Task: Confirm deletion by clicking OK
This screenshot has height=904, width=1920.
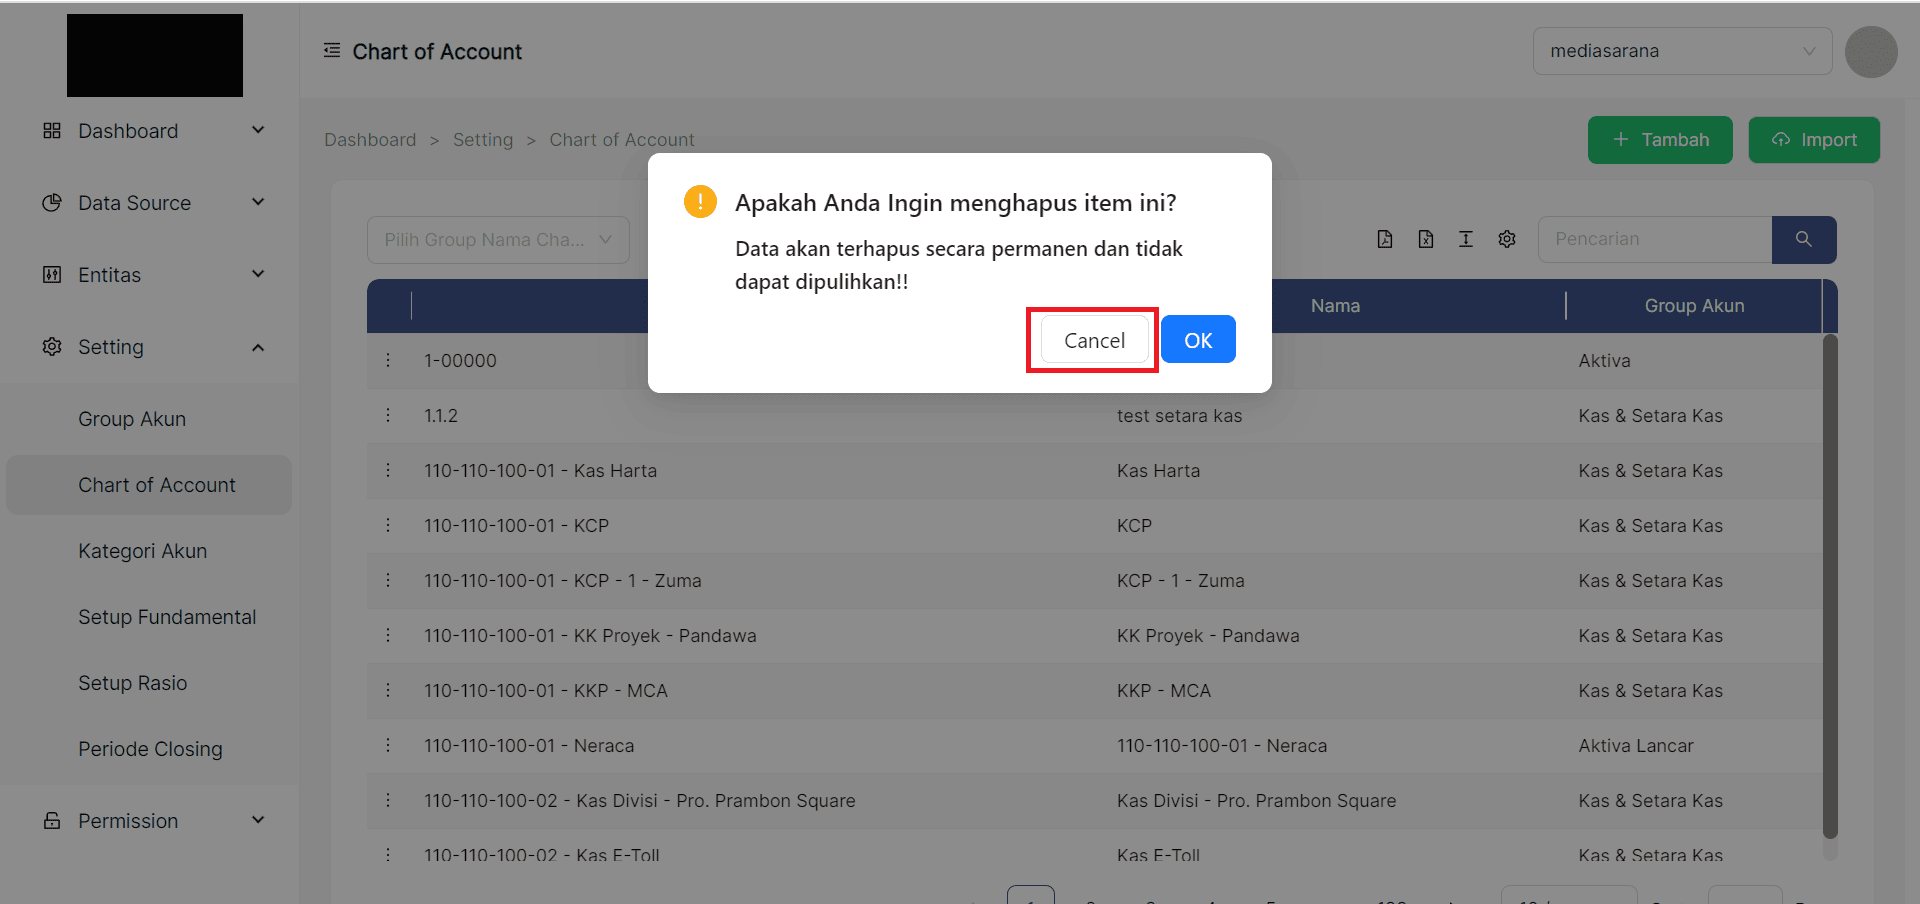Action: coord(1197,339)
